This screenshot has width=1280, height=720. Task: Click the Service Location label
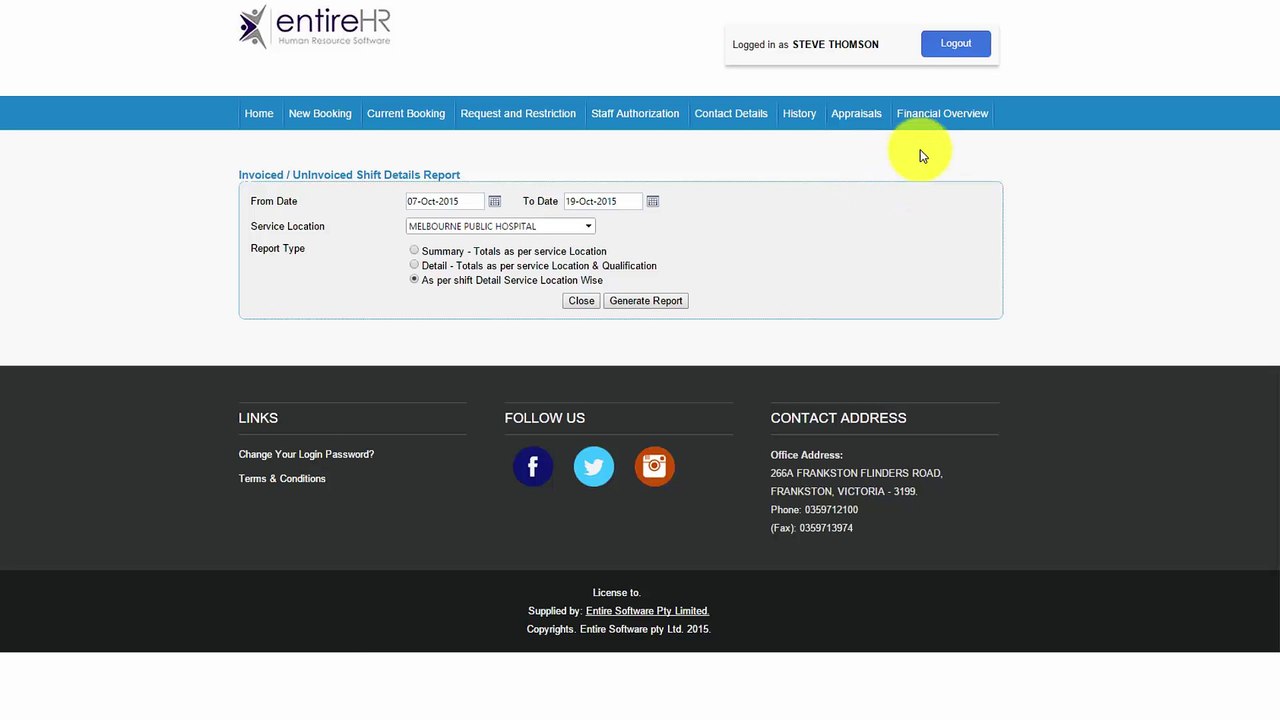coord(288,226)
